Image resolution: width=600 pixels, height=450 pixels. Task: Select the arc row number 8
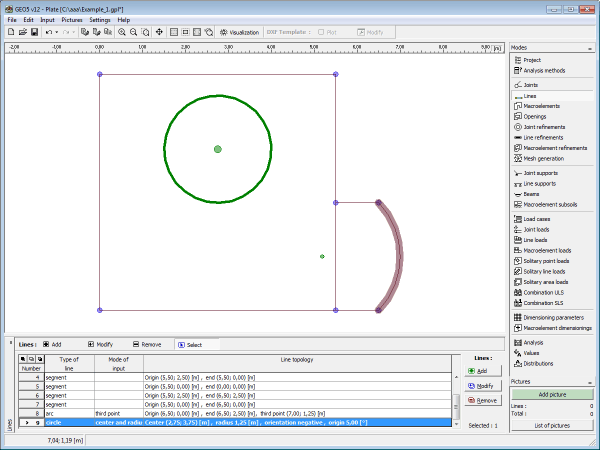pyautogui.click(x=37, y=412)
